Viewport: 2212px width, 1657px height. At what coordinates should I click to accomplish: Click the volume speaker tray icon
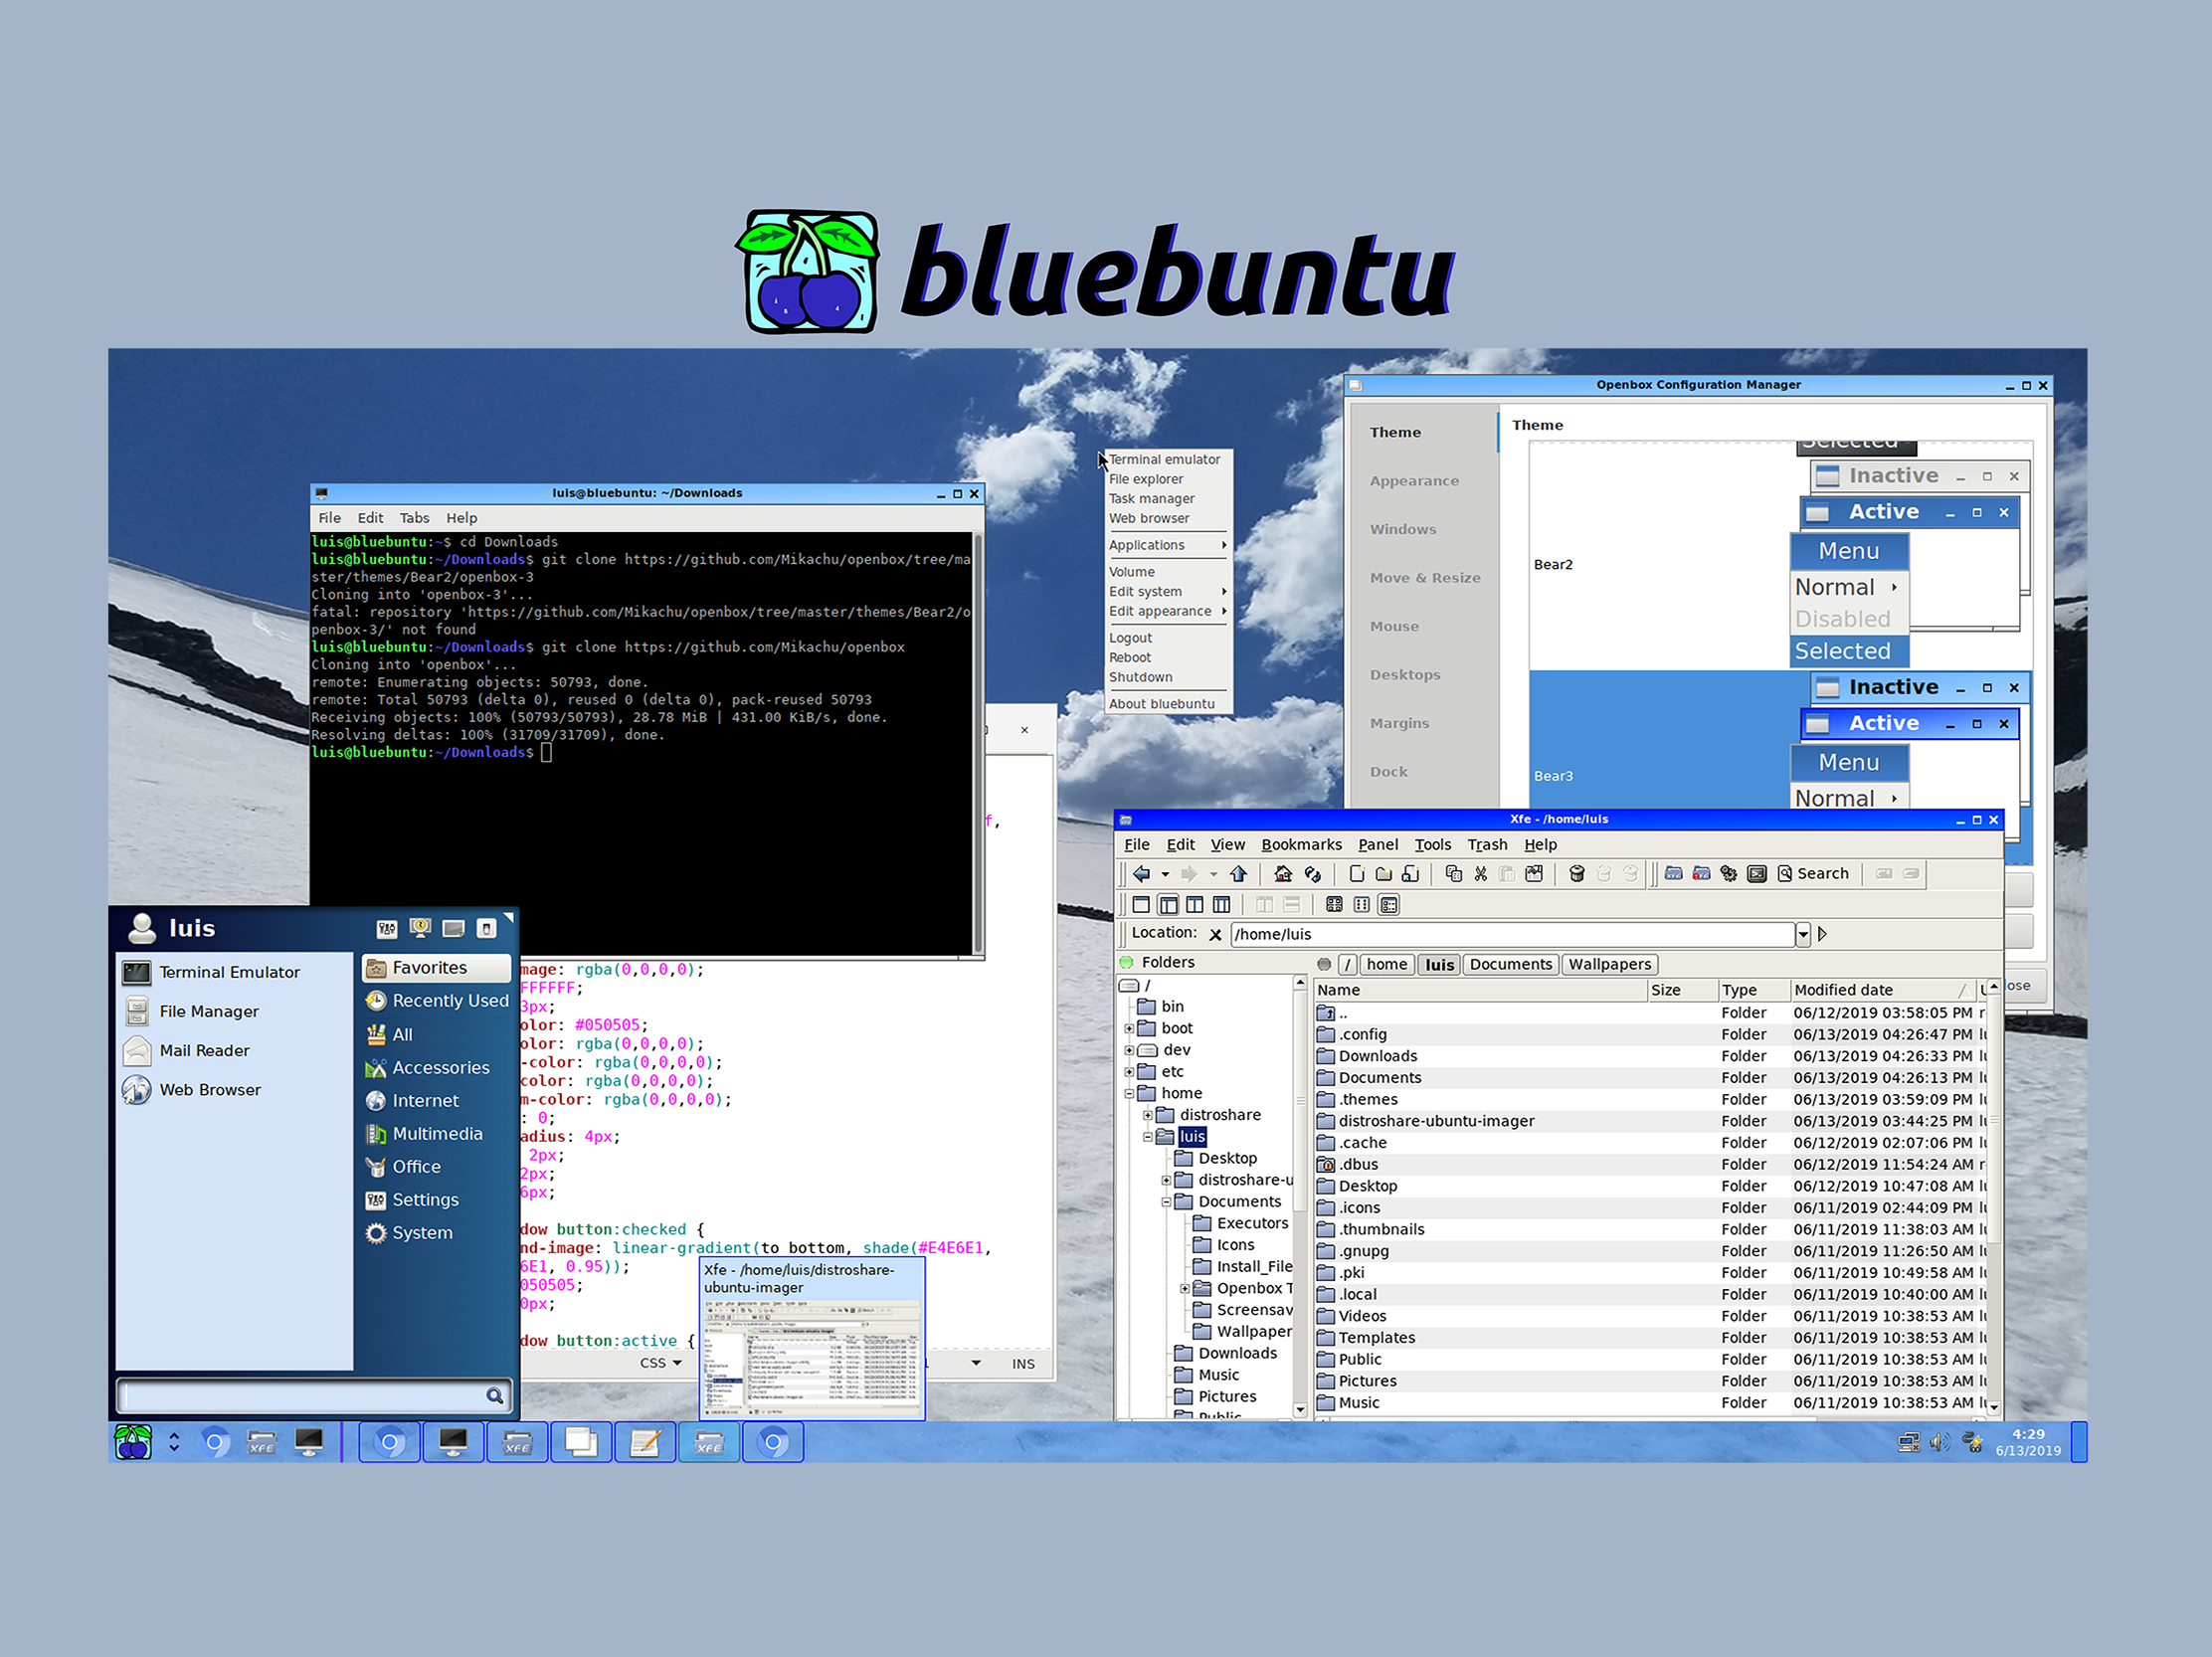coord(1939,1442)
